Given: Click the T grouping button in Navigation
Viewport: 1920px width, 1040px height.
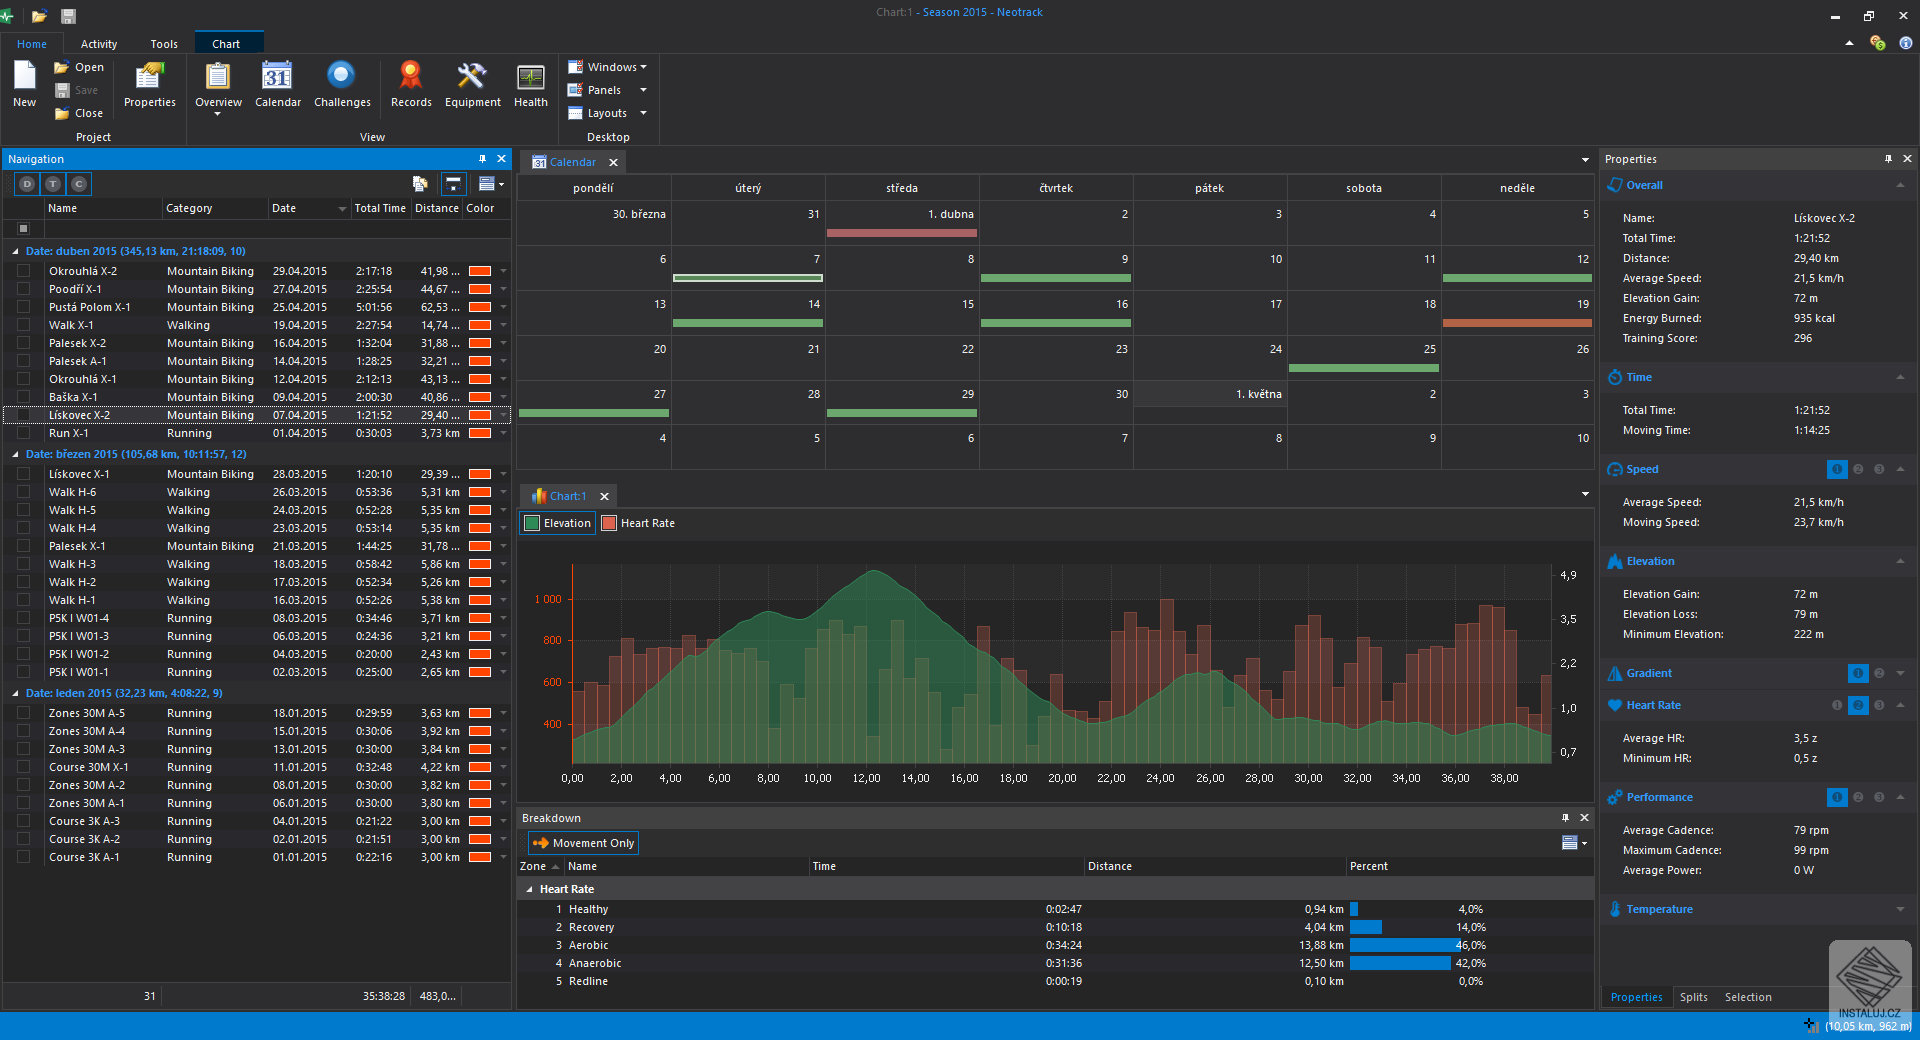Looking at the screenshot, I should pos(53,184).
